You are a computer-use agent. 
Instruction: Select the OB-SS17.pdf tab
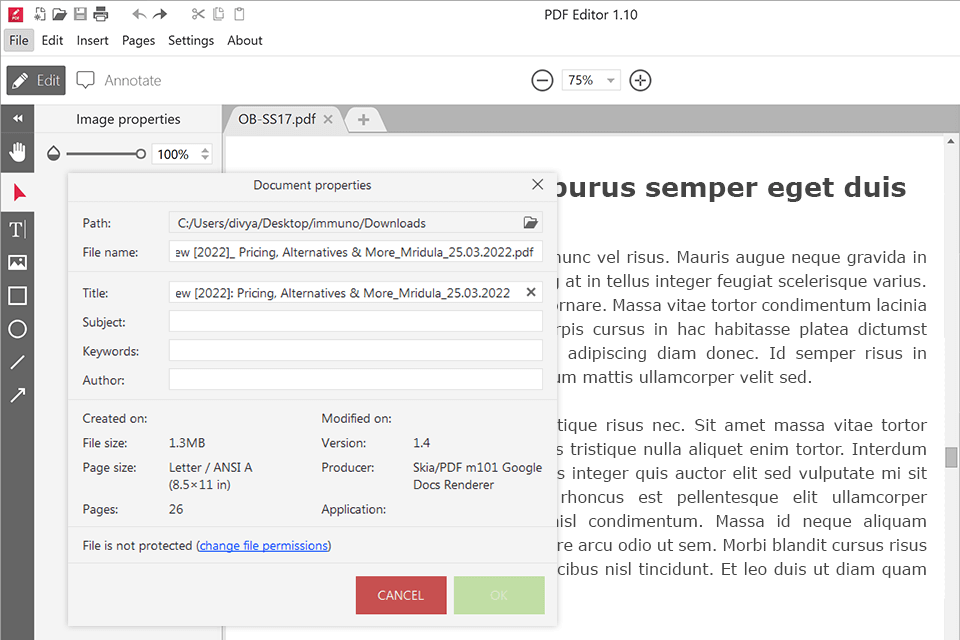277,119
